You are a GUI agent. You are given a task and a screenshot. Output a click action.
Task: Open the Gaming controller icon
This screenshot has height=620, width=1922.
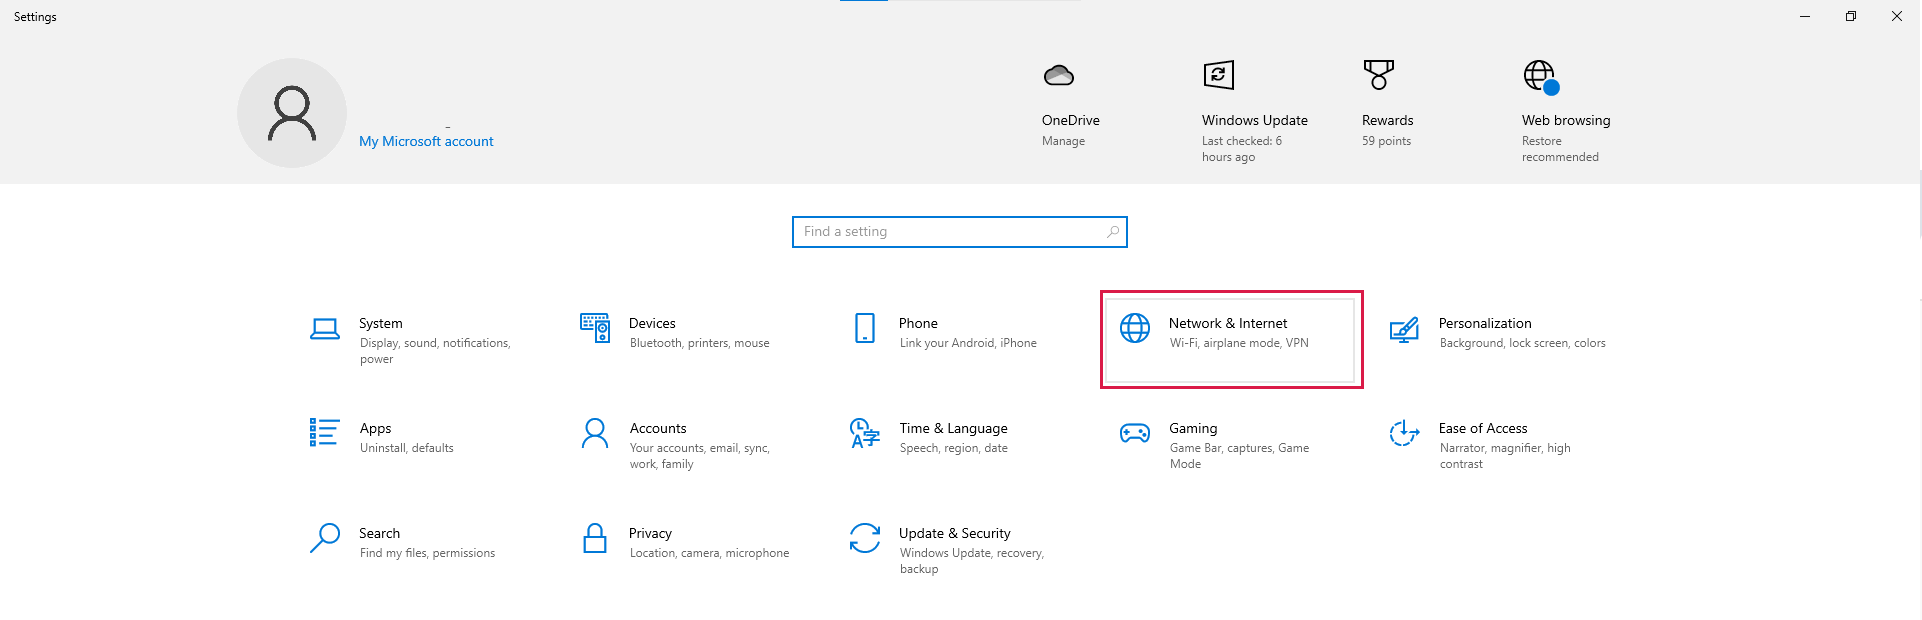(1135, 433)
